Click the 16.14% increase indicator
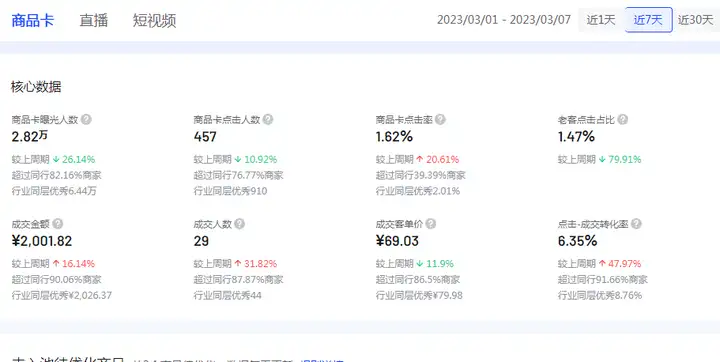 [73, 264]
